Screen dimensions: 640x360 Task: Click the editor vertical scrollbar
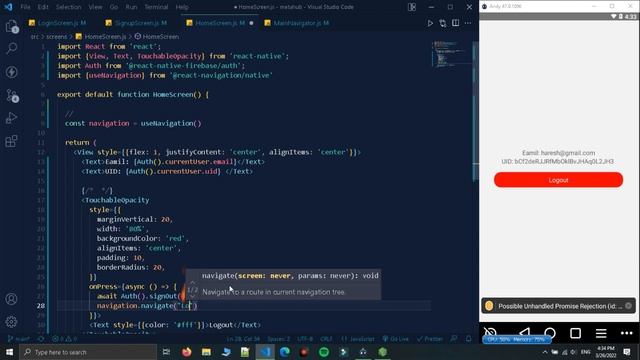(476, 110)
